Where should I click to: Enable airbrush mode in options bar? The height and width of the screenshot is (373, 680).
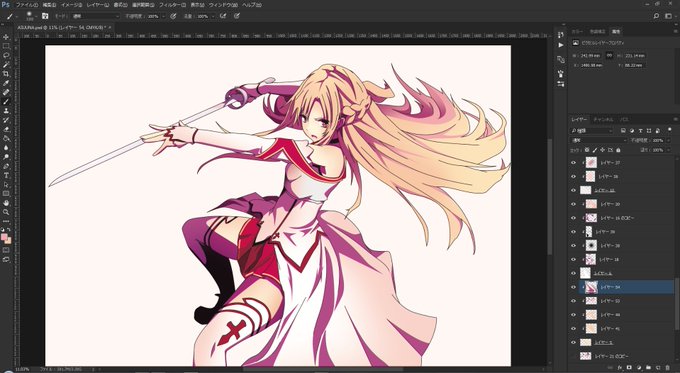click(x=223, y=16)
